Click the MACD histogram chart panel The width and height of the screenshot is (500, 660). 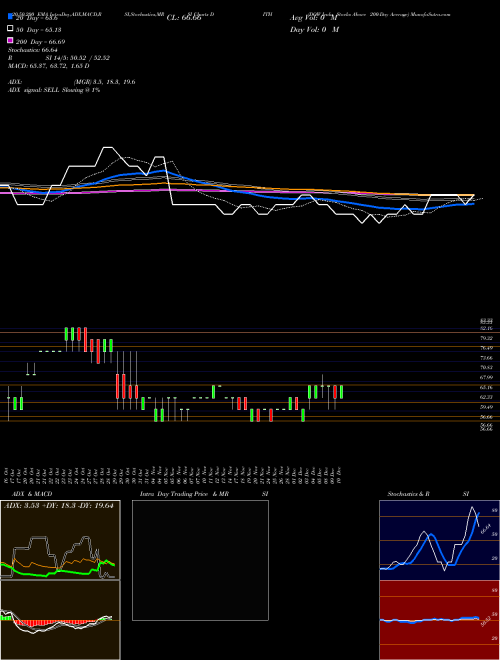pyautogui.click(x=60, y=620)
